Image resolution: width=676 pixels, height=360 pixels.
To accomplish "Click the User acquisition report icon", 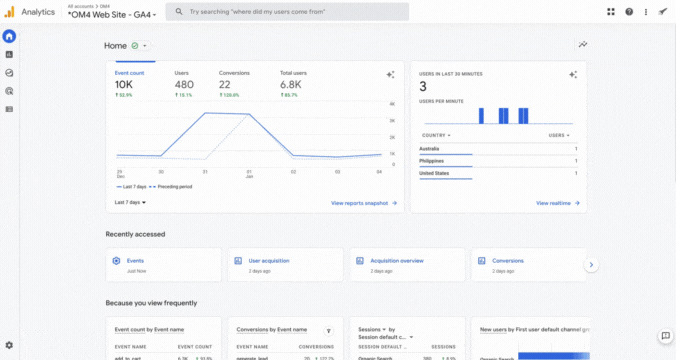I will [x=238, y=261].
